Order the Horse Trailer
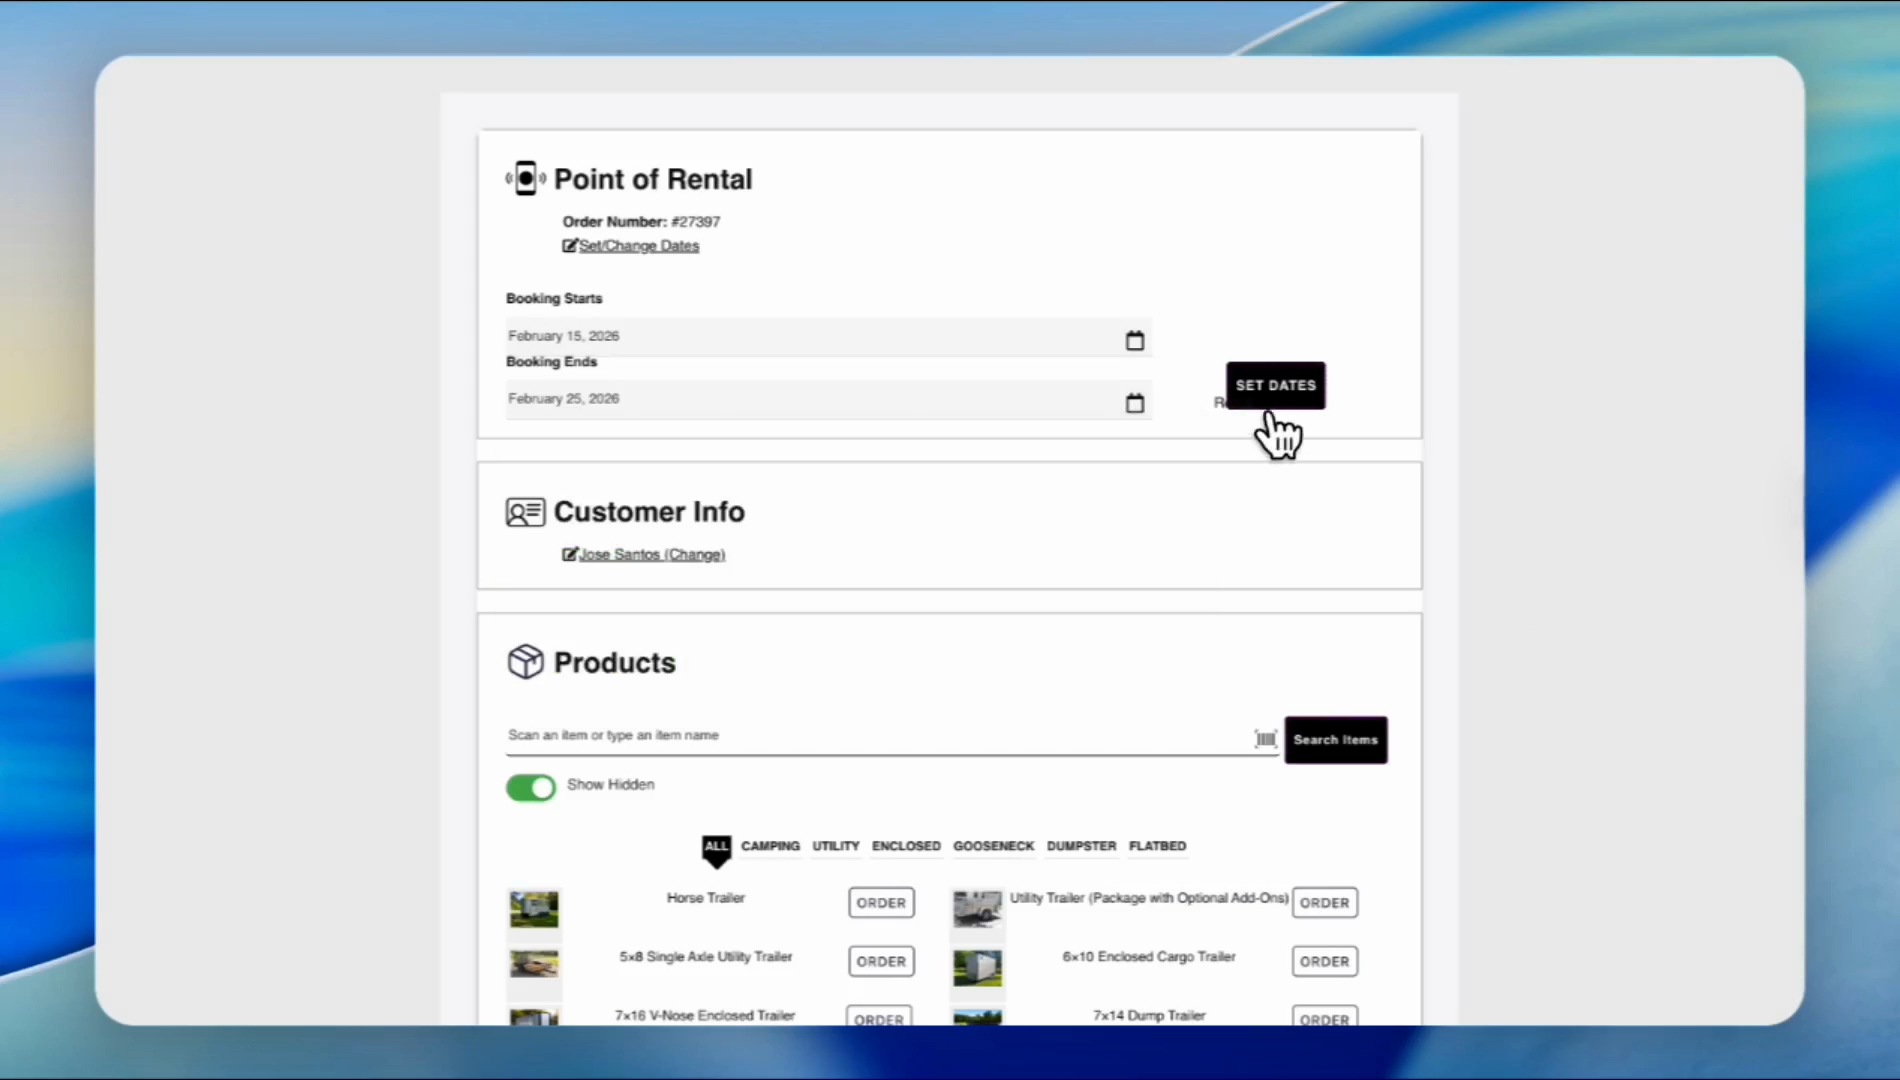Screen dimensions: 1900x1080 (880, 903)
